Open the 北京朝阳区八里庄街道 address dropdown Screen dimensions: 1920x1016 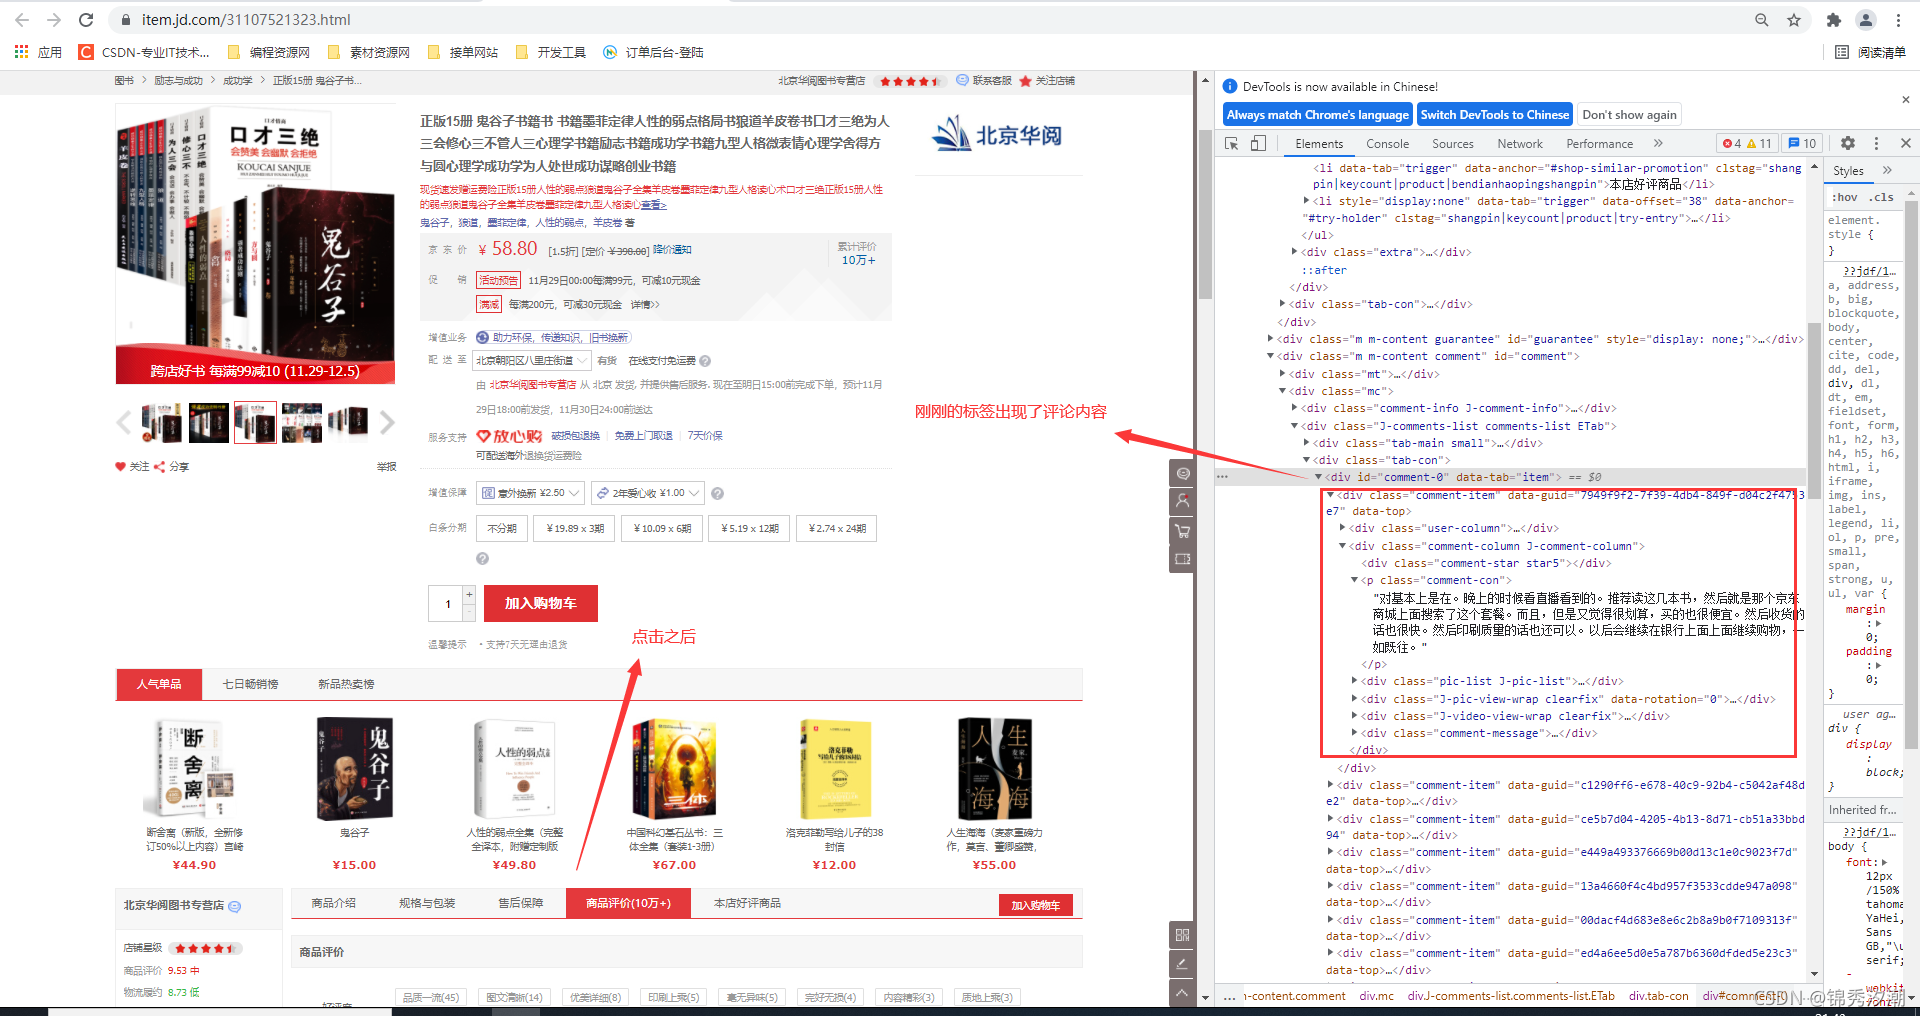531,360
